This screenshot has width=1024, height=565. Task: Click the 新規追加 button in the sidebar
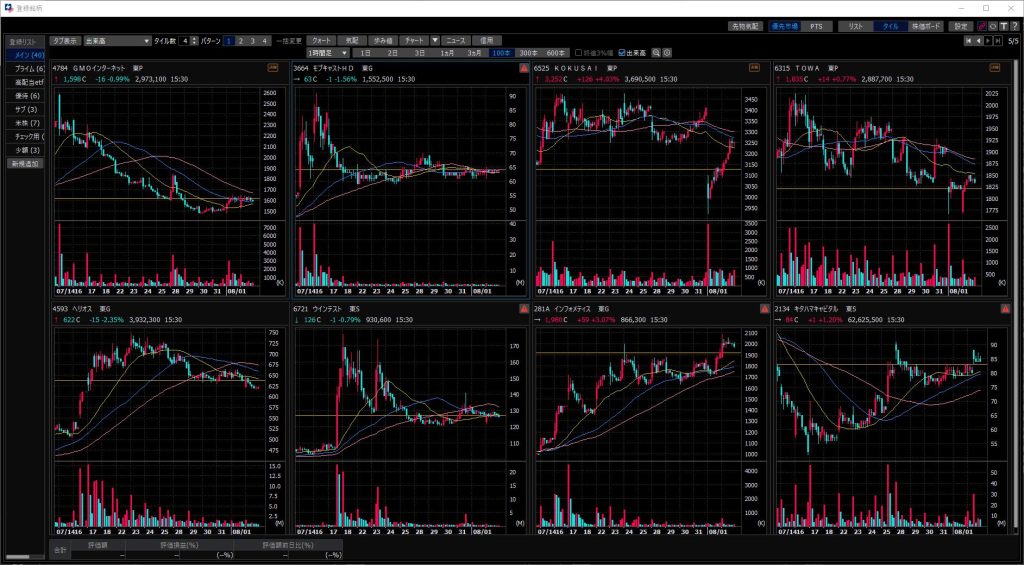(x=25, y=162)
